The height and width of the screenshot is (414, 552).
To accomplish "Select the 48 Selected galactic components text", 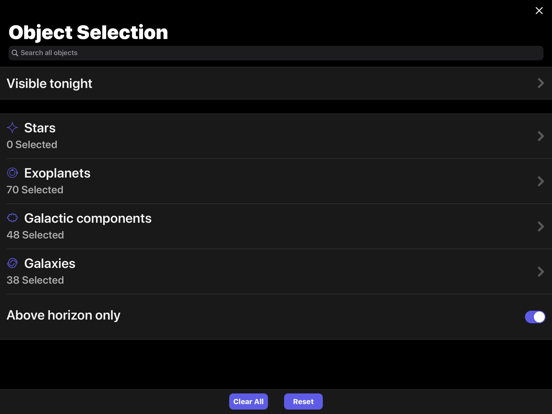I will click(35, 235).
